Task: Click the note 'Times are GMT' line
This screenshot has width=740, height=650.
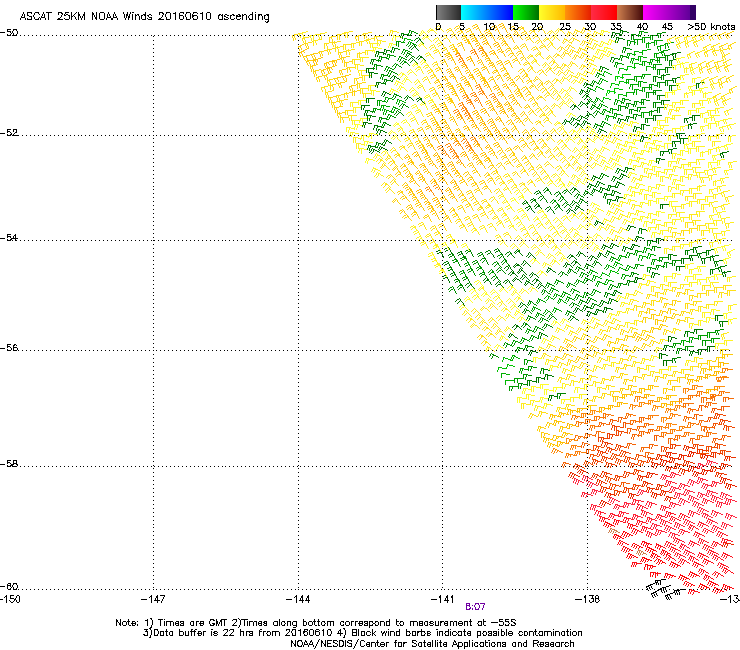Action: [316, 623]
